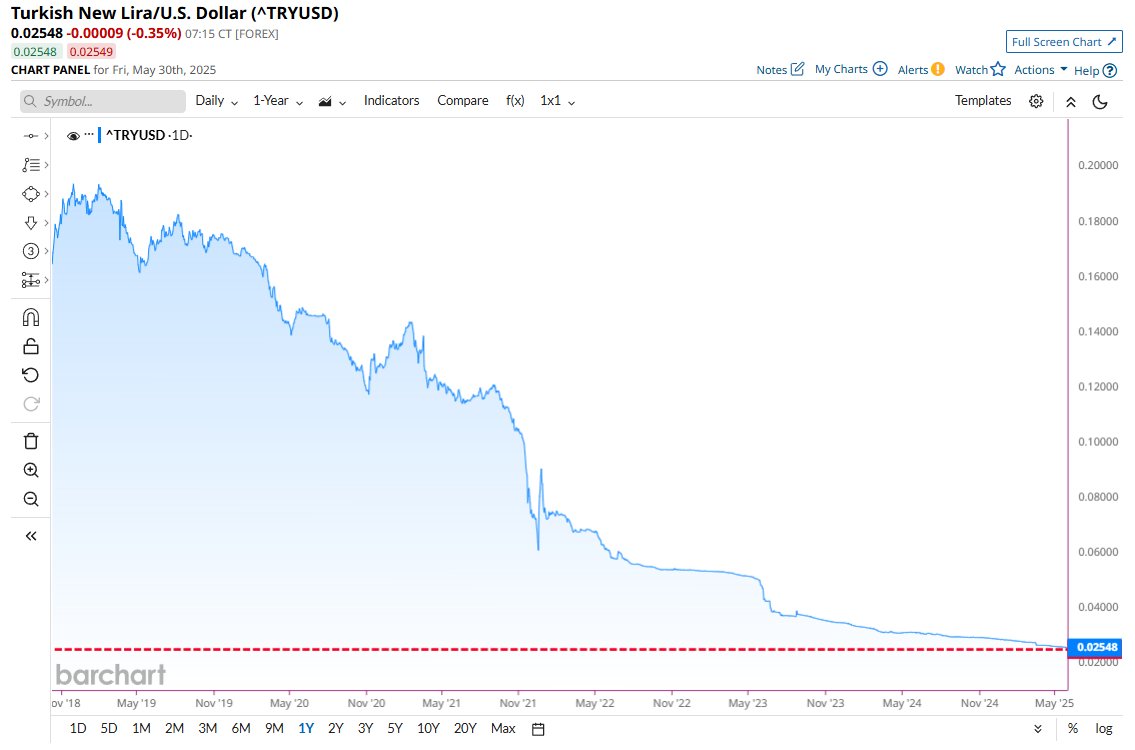Click the red ask price 0.02549
1135x750 pixels.
91,51
